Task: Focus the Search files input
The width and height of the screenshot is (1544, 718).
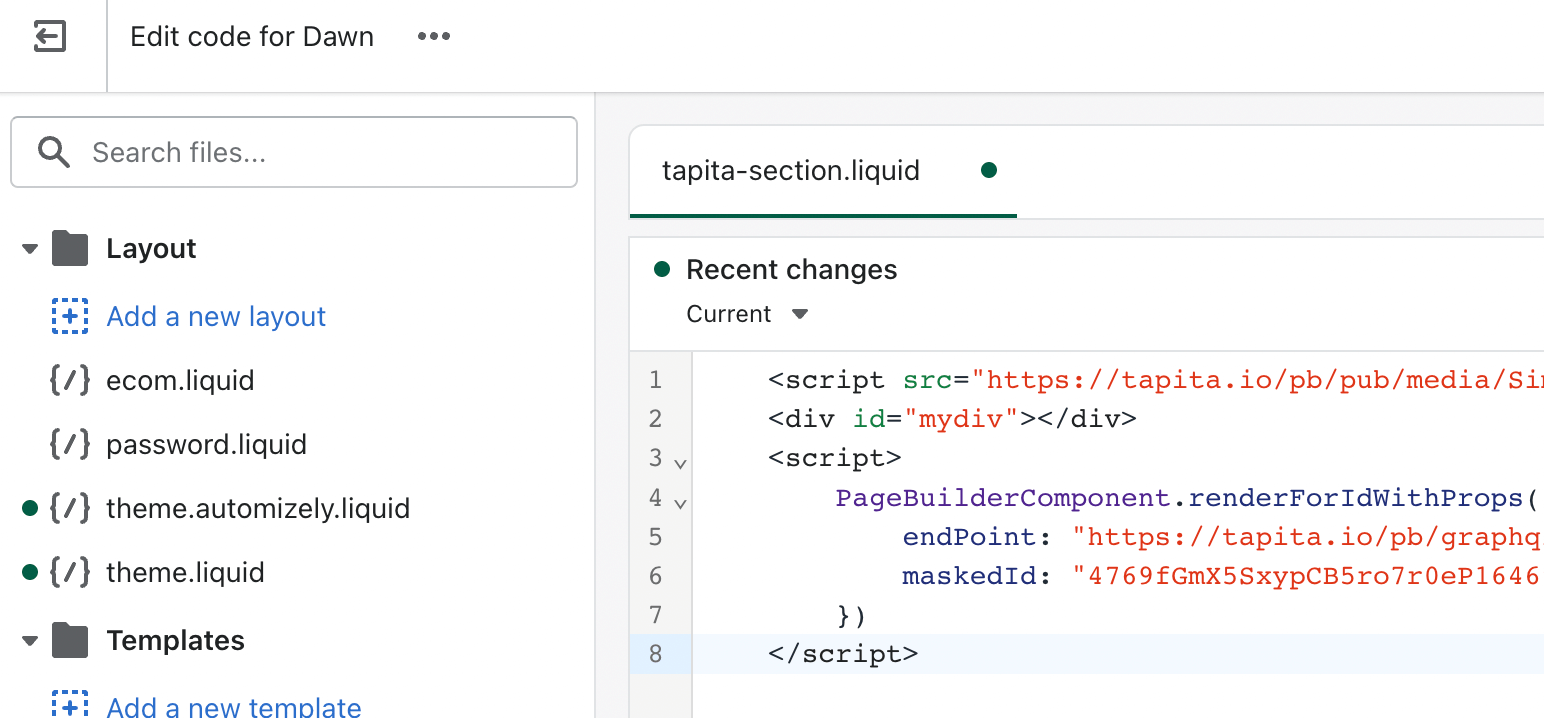Action: pos(320,152)
